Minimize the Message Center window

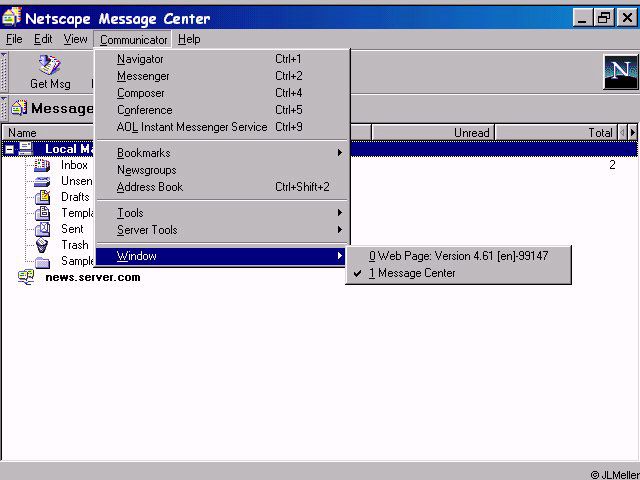click(582, 18)
